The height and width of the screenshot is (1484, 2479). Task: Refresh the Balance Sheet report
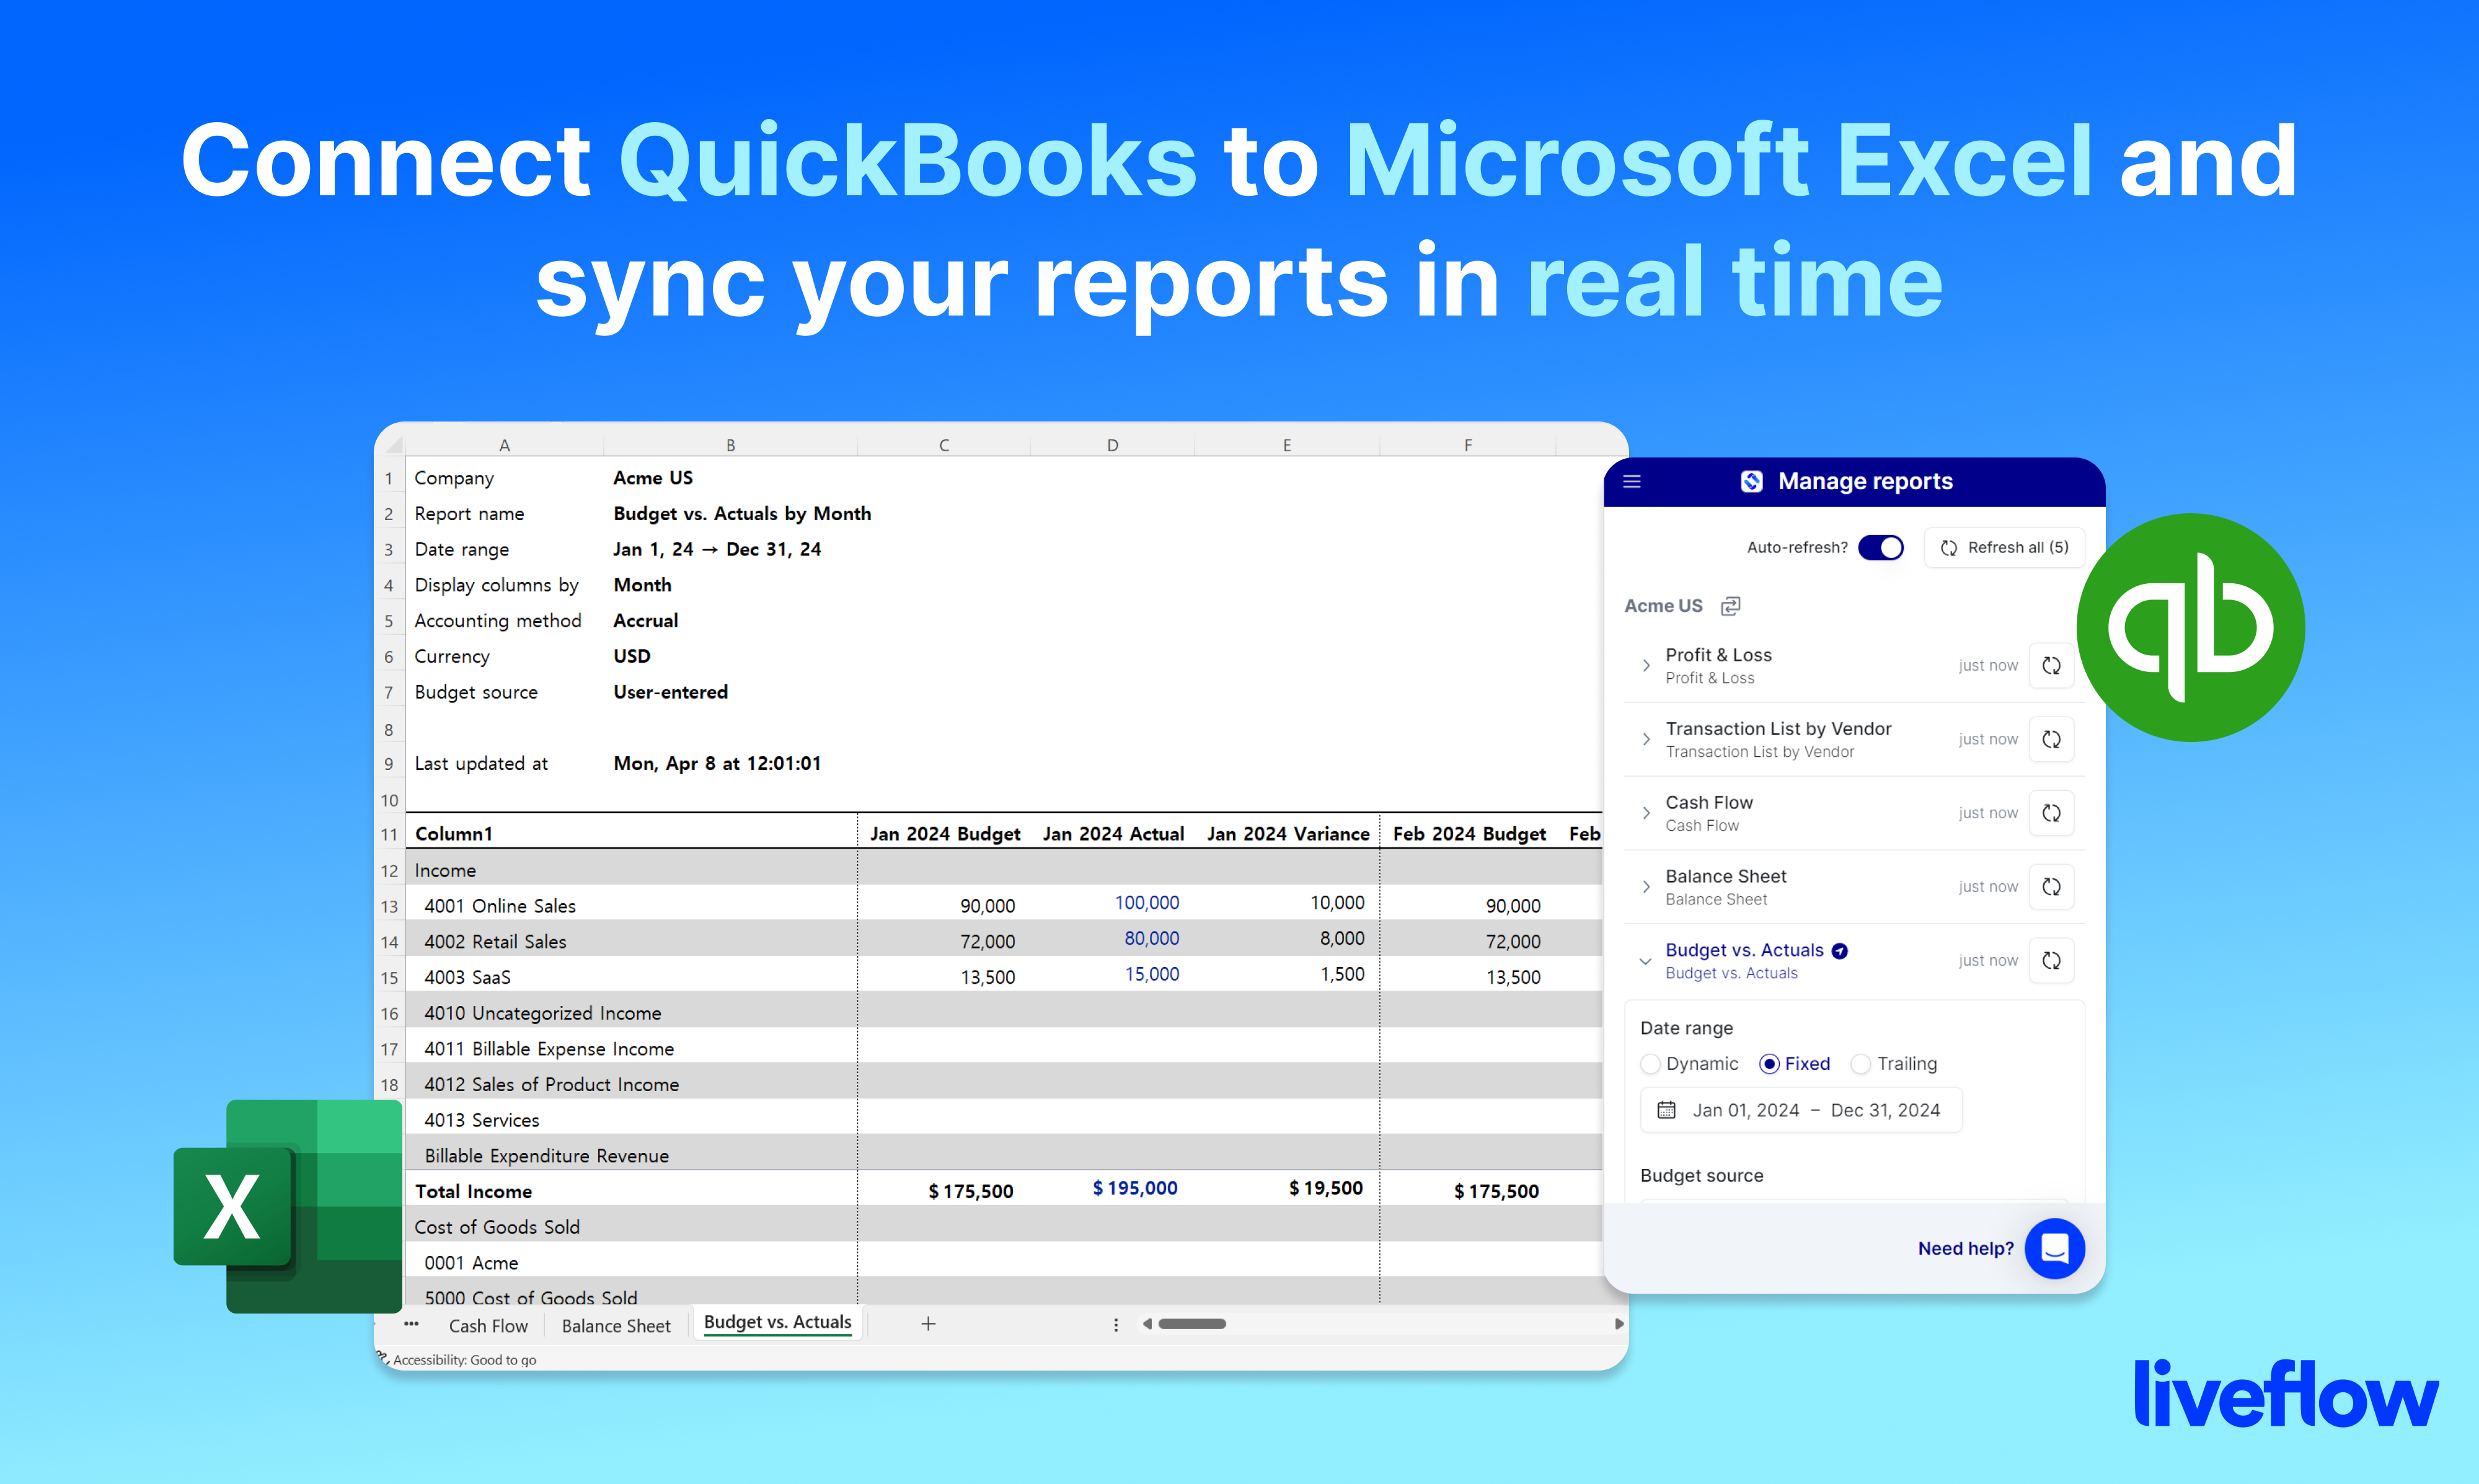coord(2051,887)
